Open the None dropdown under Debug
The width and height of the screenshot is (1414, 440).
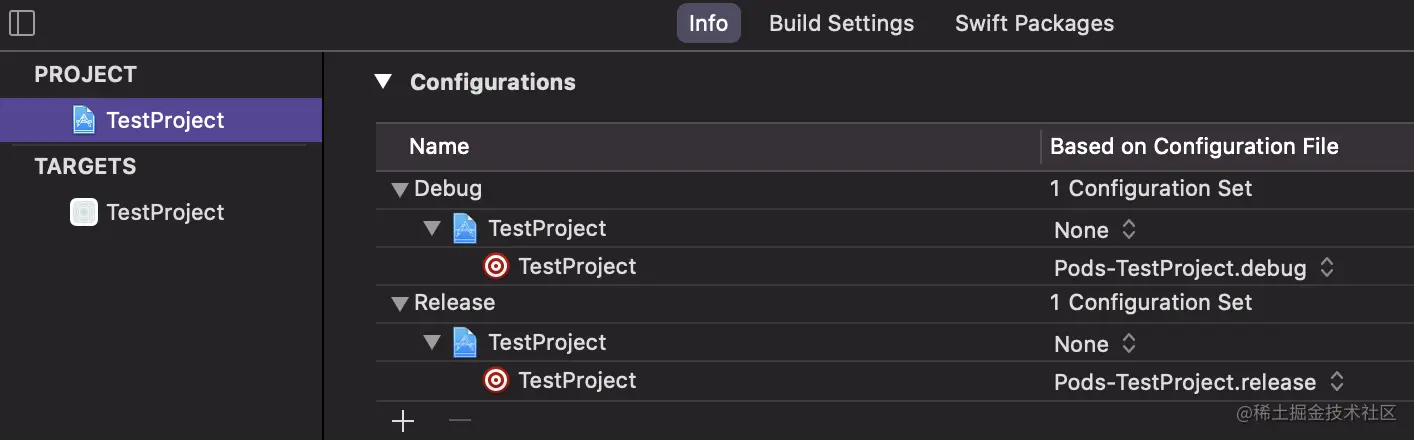pos(1094,230)
